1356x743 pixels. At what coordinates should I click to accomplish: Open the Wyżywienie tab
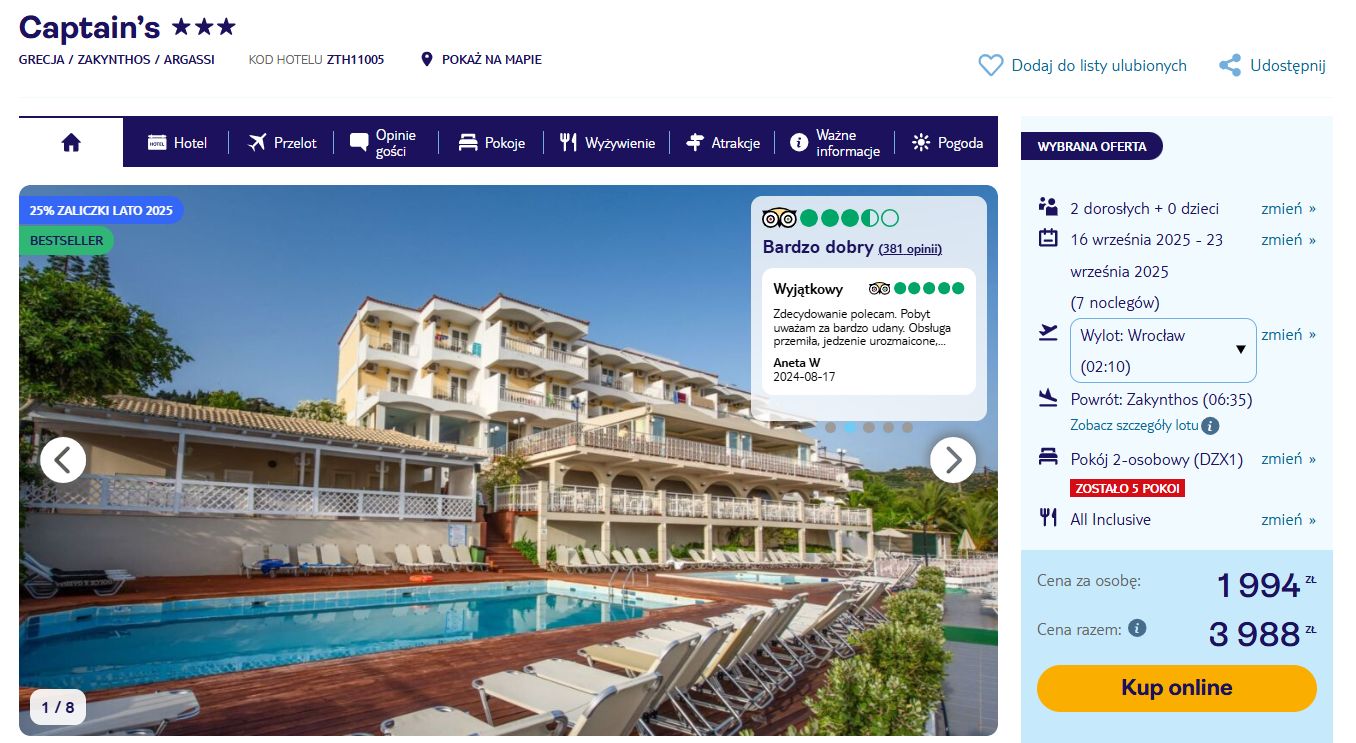(607, 143)
